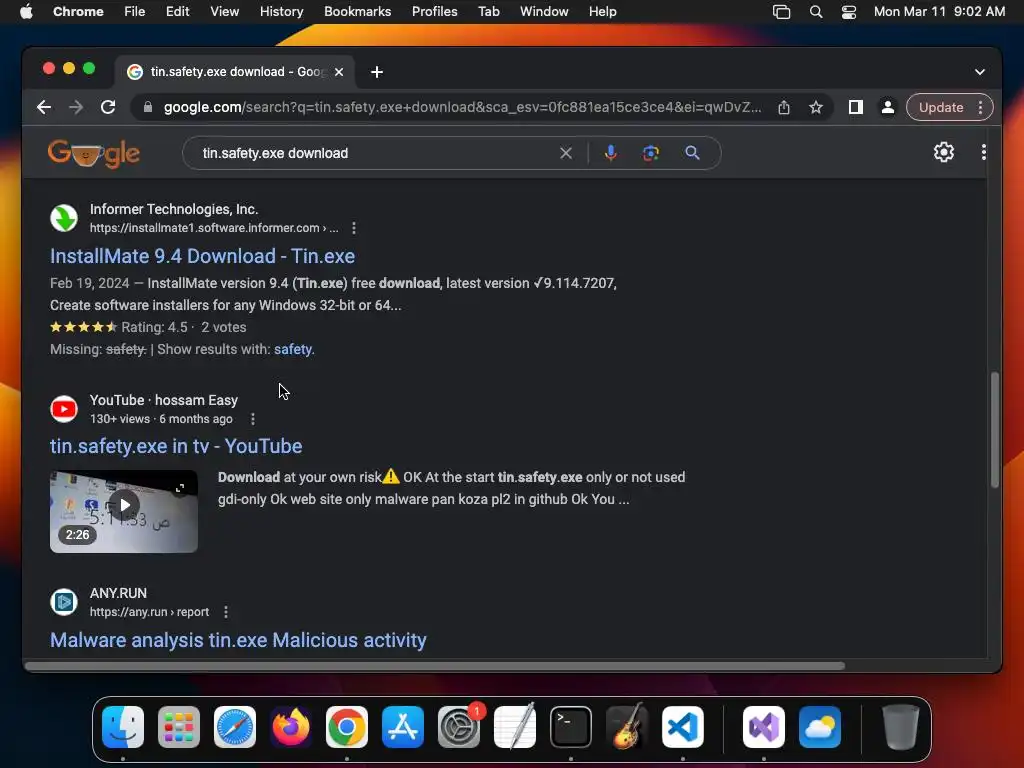Share this page from address bar
Screen dimensions: 1024x768
(x=784, y=107)
